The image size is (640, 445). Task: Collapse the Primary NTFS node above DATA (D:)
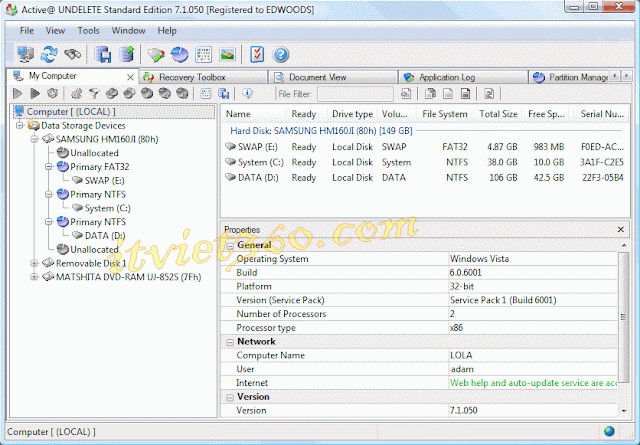coord(49,222)
